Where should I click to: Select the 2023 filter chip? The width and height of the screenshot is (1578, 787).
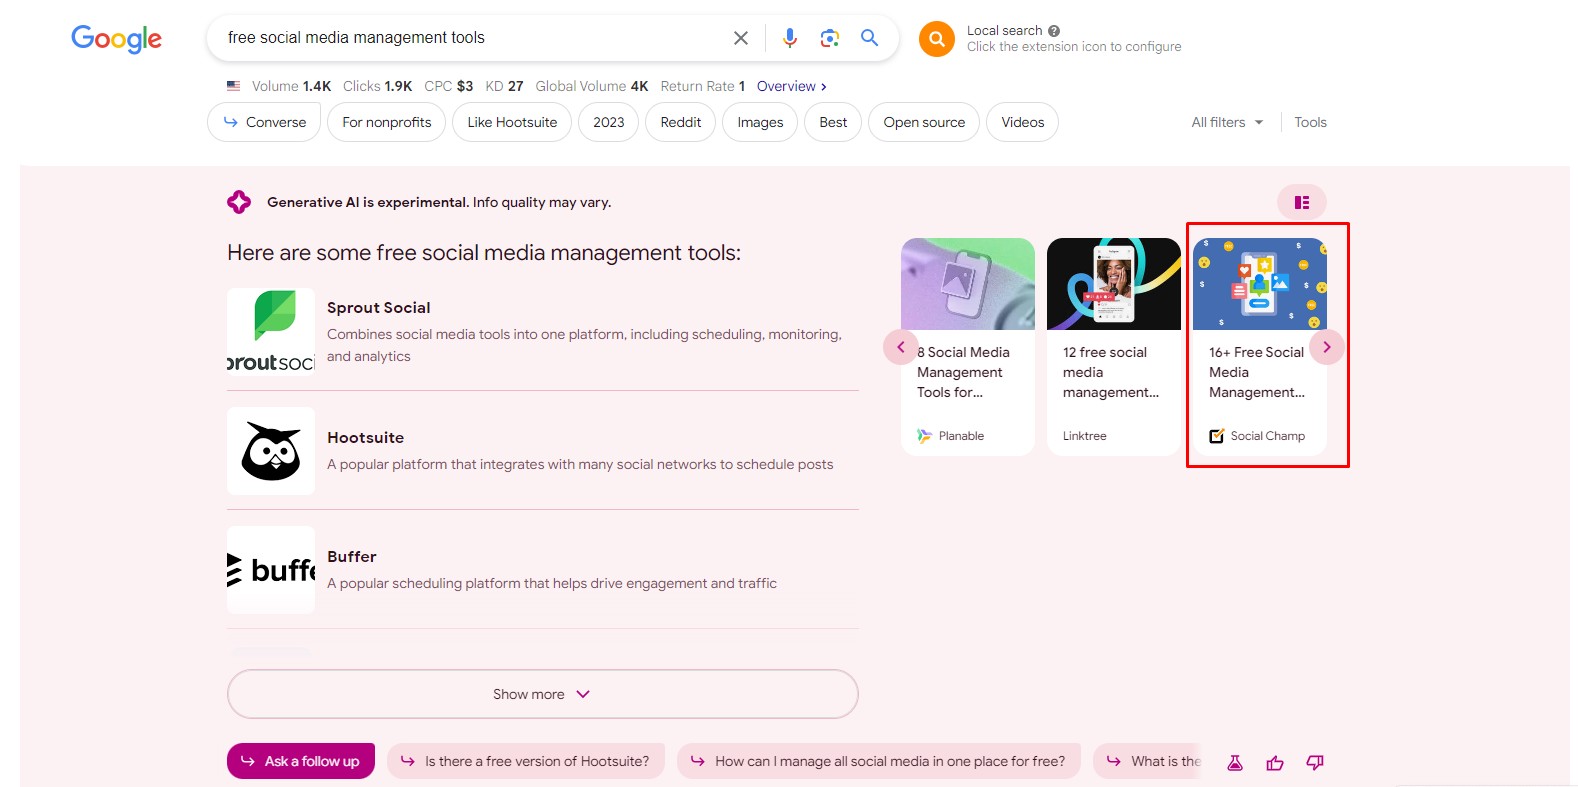click(608, 122)
